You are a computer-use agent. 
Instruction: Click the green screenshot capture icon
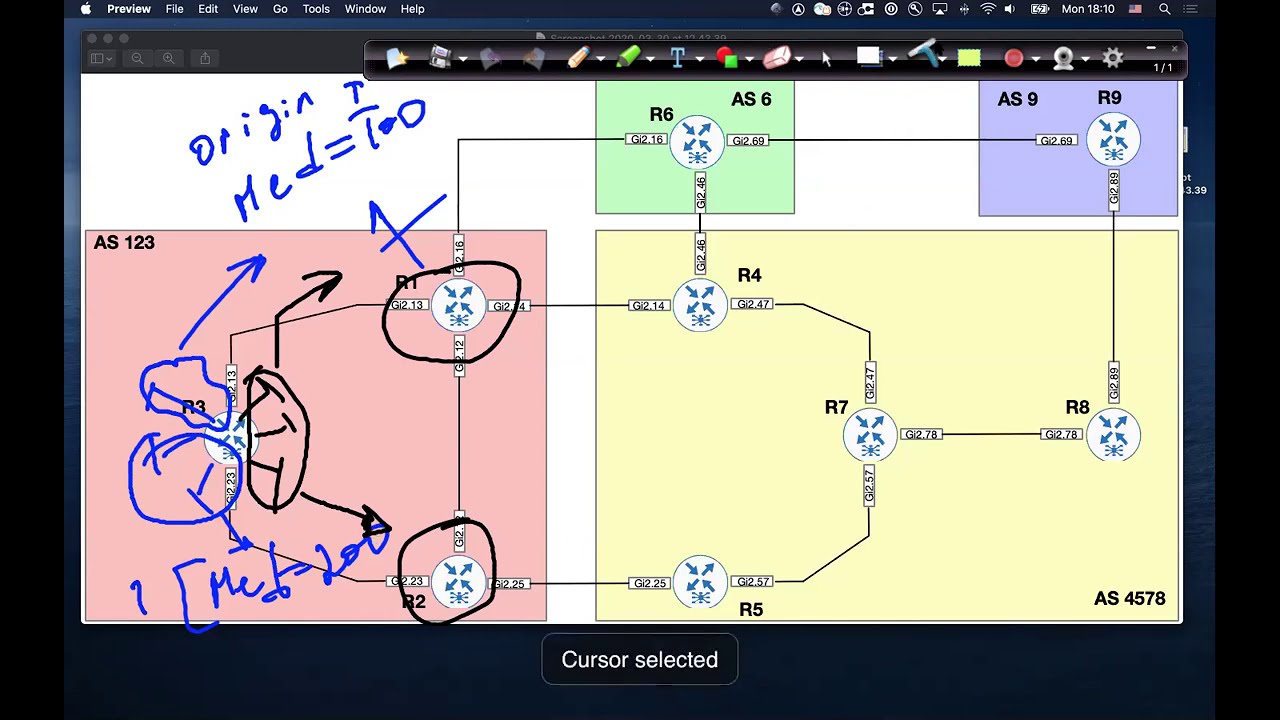click(x=969, y=58)
